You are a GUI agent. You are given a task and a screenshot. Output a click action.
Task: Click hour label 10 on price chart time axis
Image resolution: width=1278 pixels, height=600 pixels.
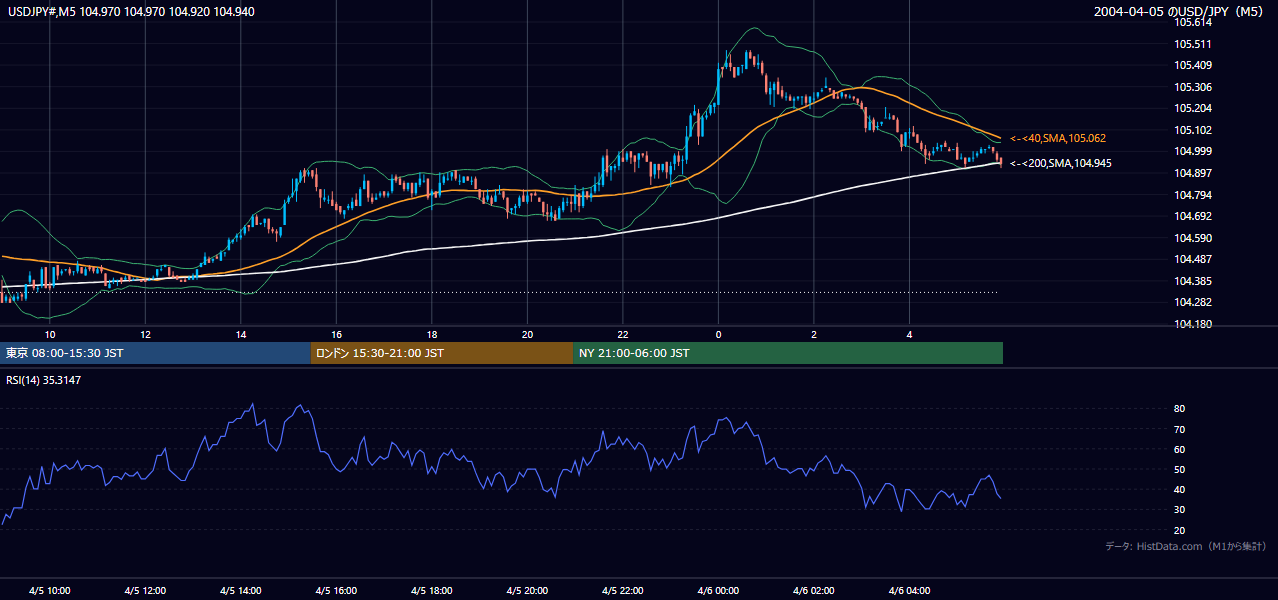coord(50,334)
